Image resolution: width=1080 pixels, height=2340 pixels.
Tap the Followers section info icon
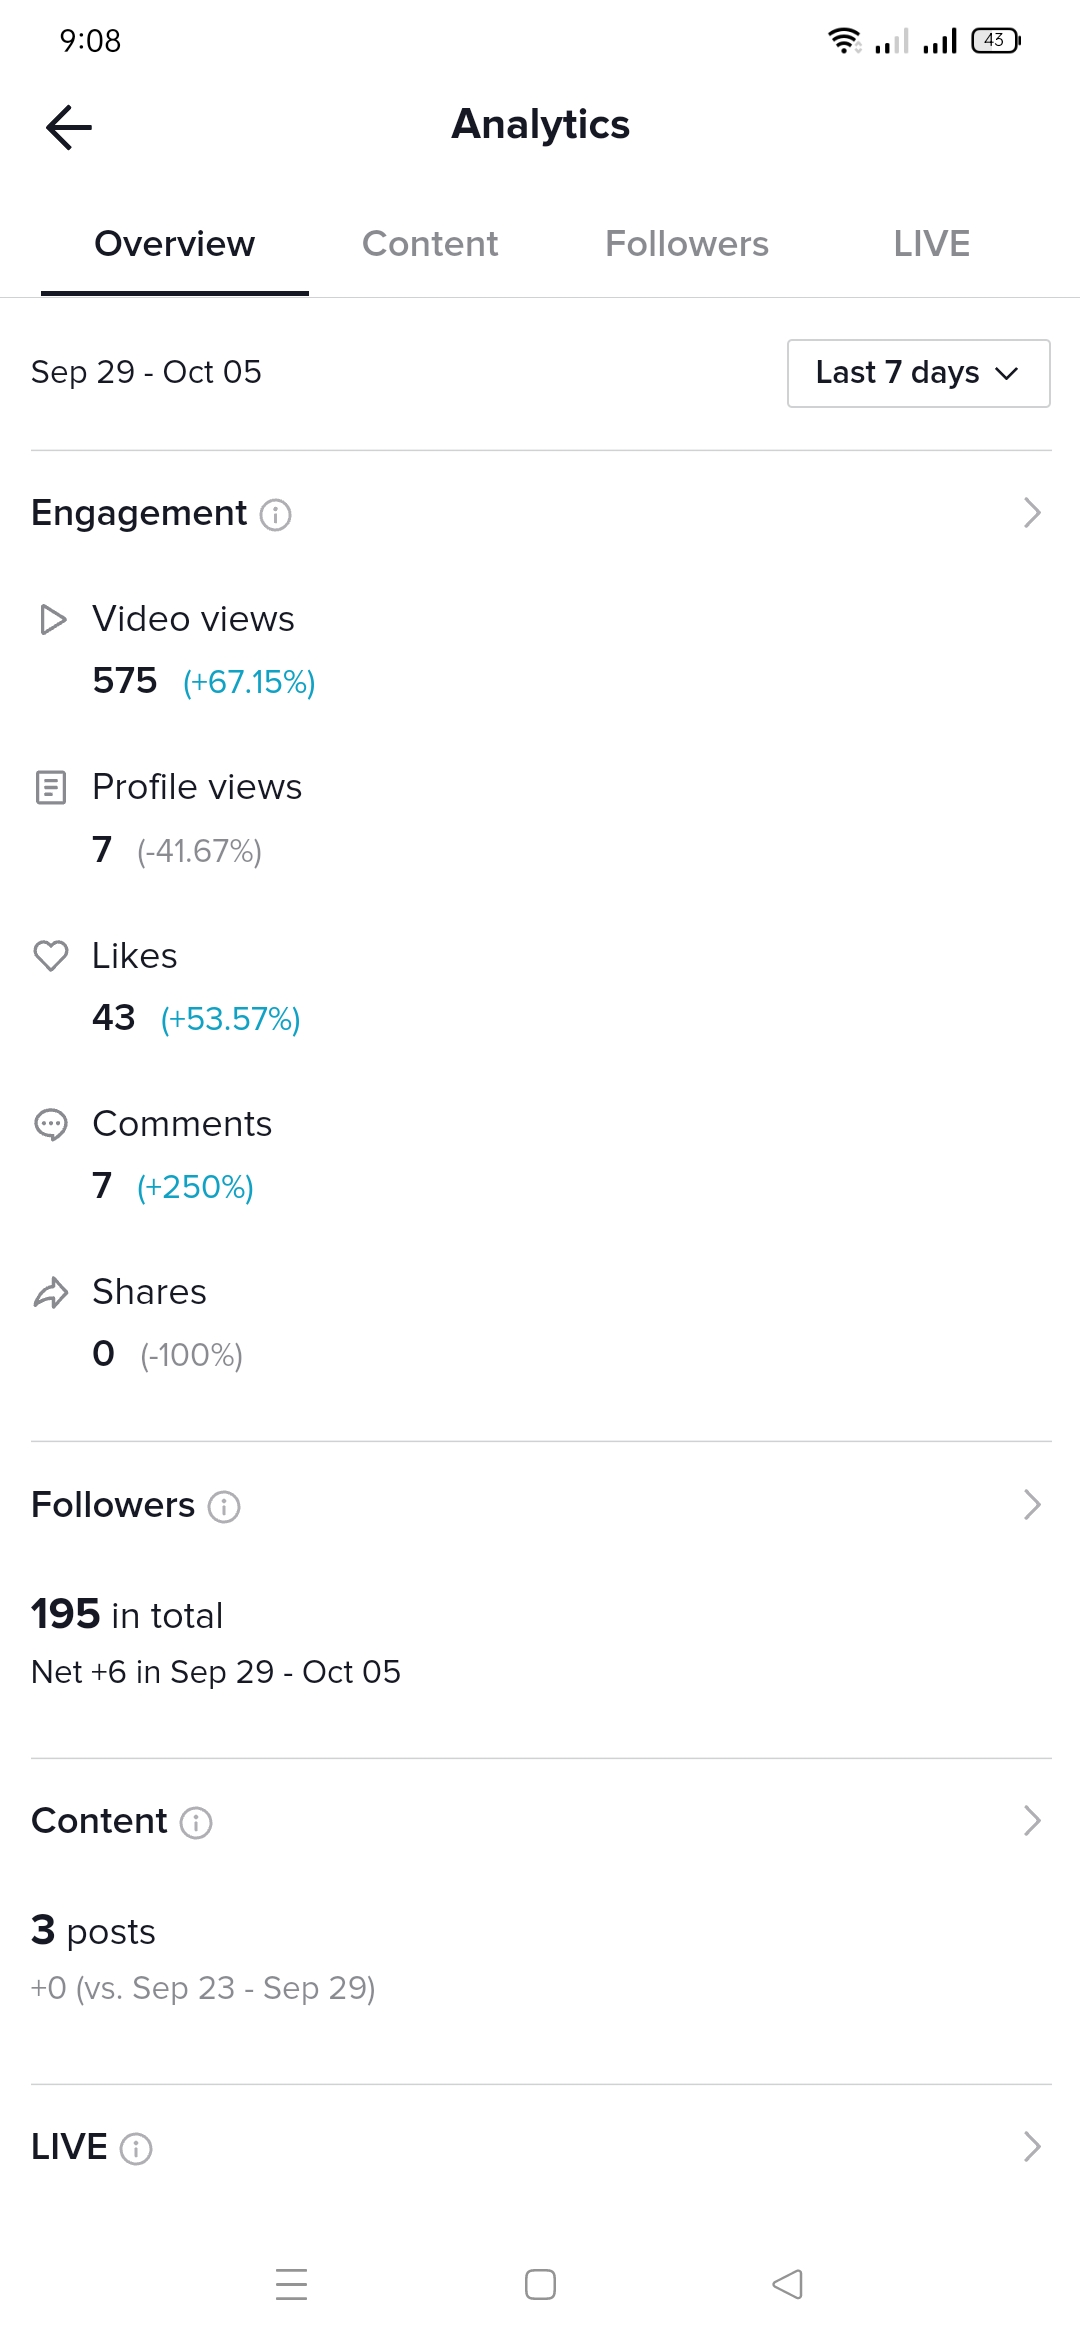pos(223,1506)
